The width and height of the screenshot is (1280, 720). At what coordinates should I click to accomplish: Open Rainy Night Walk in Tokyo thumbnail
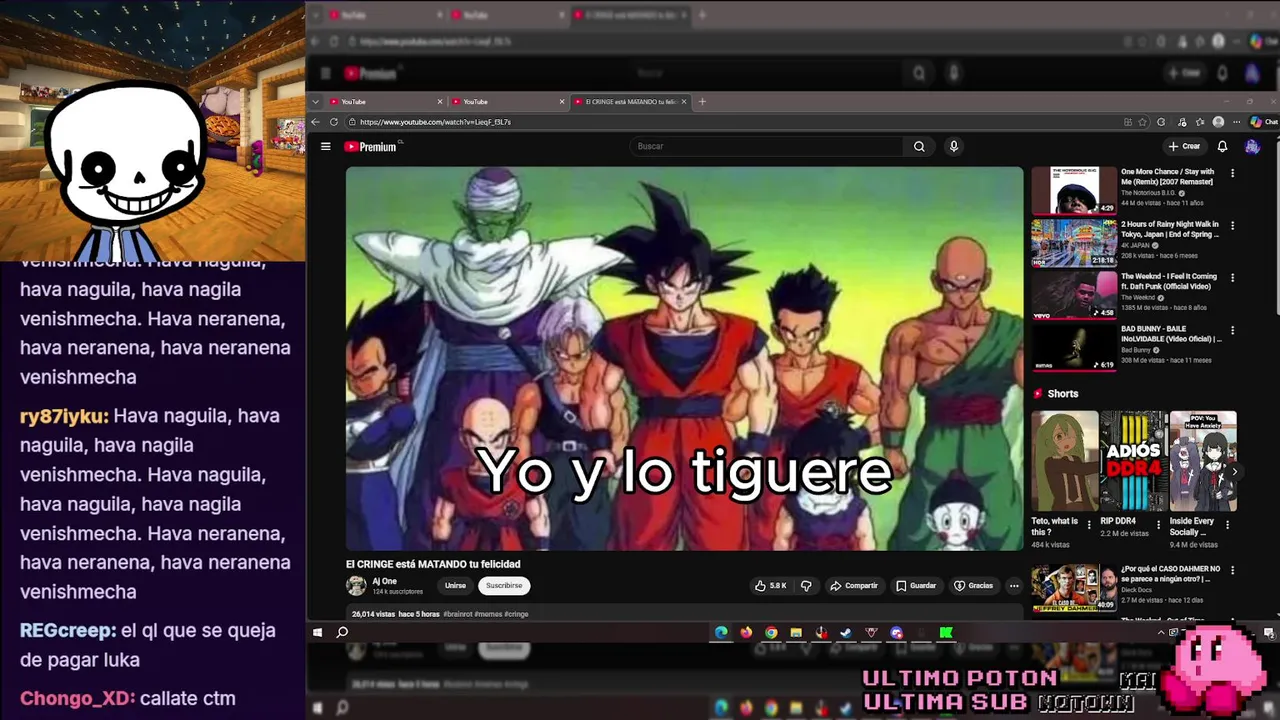1074,242
